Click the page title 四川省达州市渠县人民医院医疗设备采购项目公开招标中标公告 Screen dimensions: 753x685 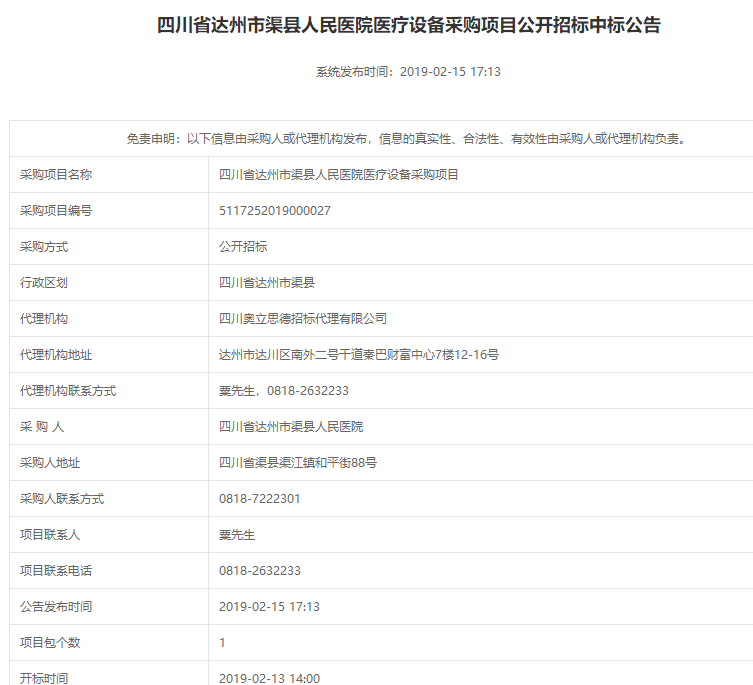pos(409,25)
